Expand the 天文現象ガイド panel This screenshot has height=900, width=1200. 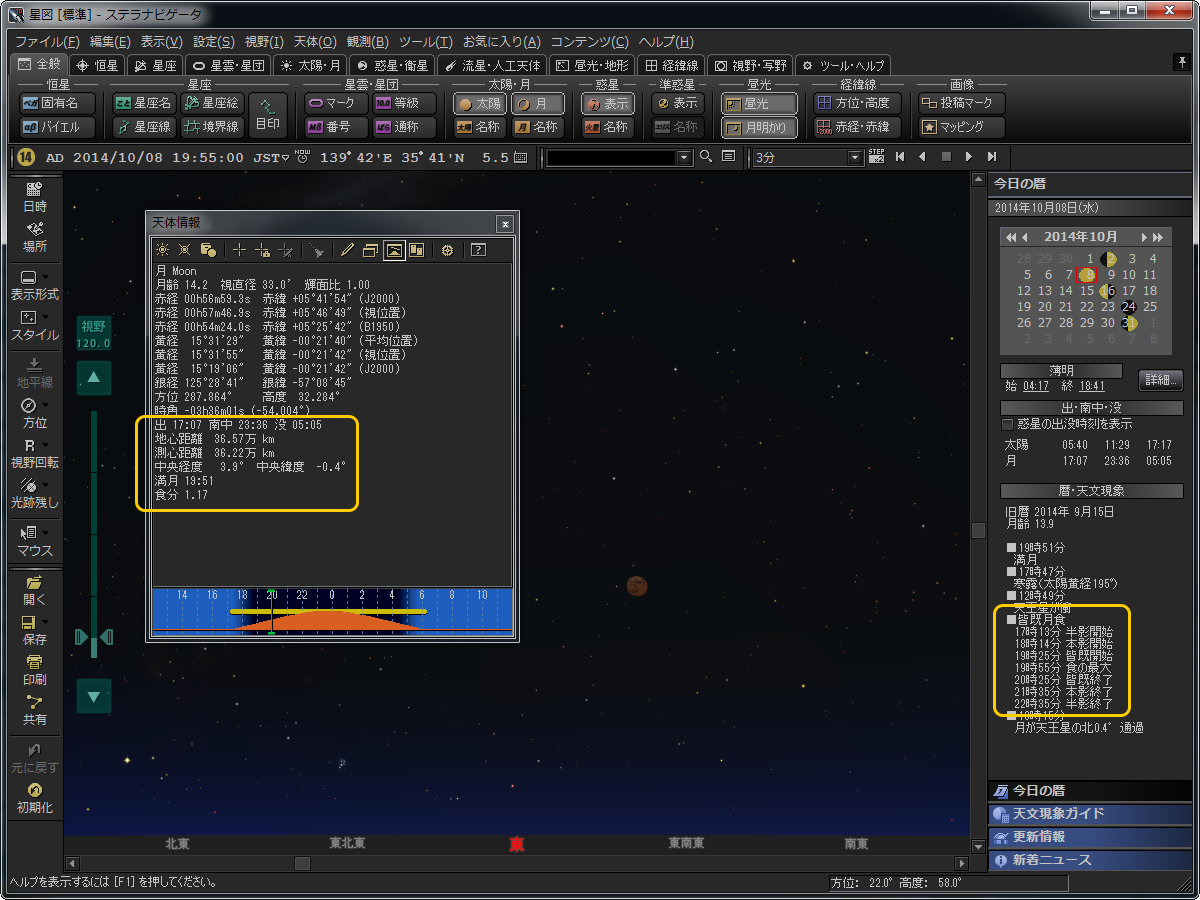tap(1058, 813)
